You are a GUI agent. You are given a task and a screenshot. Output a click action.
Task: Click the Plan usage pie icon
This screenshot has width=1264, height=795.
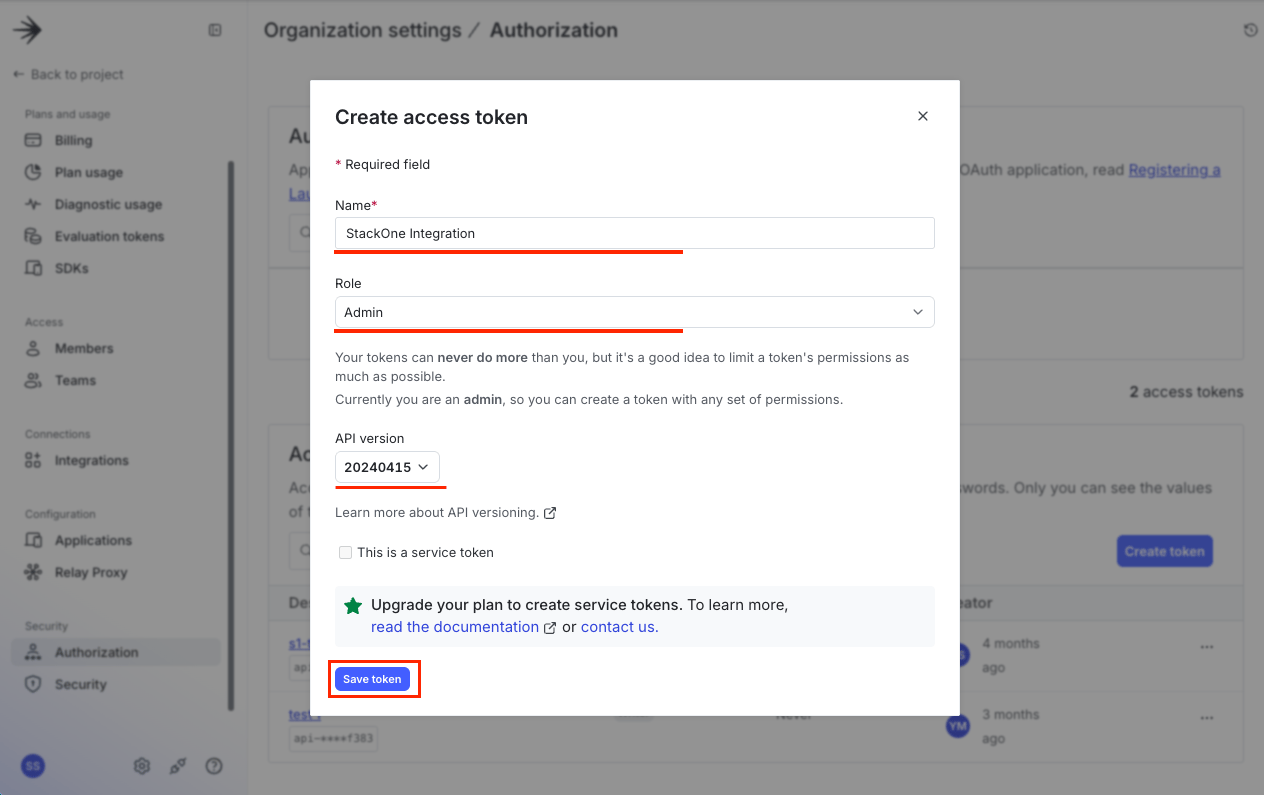coord(33,172)
